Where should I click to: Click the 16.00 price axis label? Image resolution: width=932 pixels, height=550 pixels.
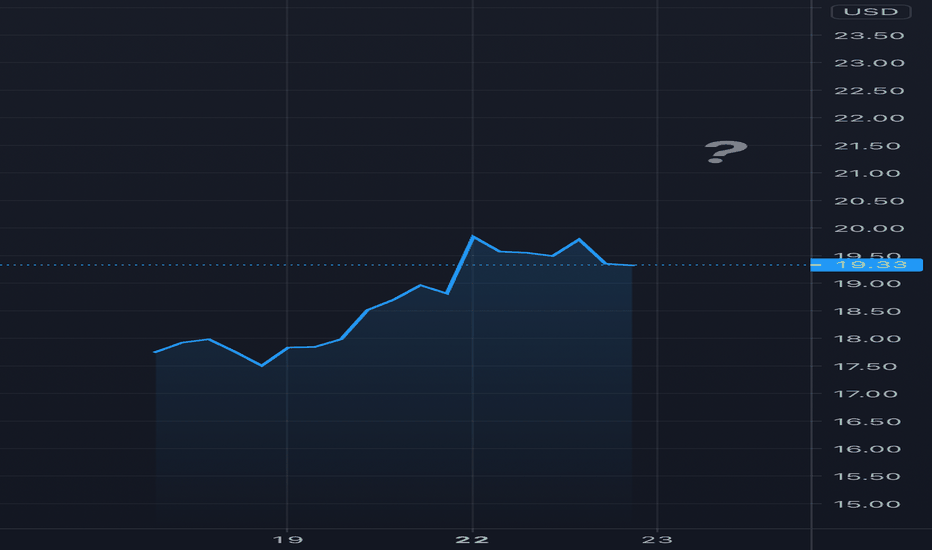(x=867, y=449)
